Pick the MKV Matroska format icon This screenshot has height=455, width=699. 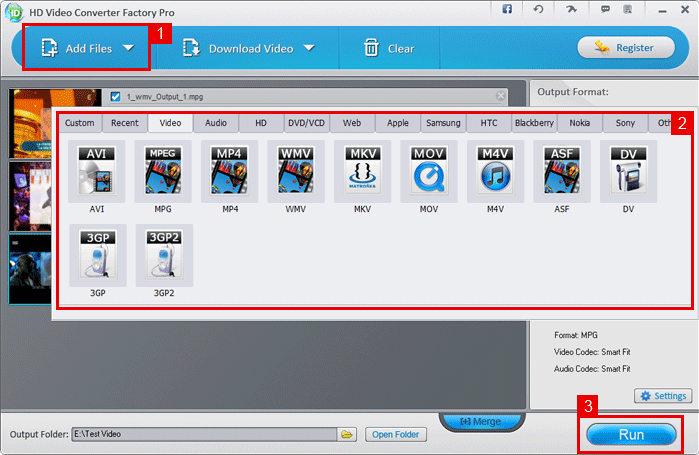coord(362,170)
